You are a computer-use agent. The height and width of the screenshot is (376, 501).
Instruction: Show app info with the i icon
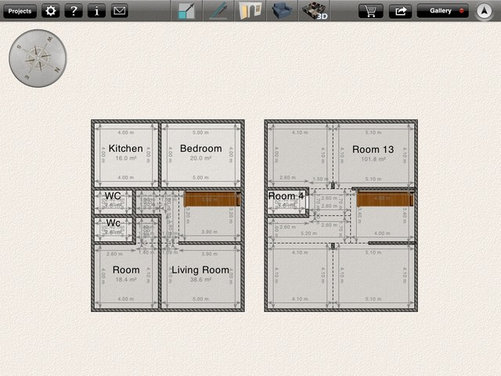(x=96, y=11)
